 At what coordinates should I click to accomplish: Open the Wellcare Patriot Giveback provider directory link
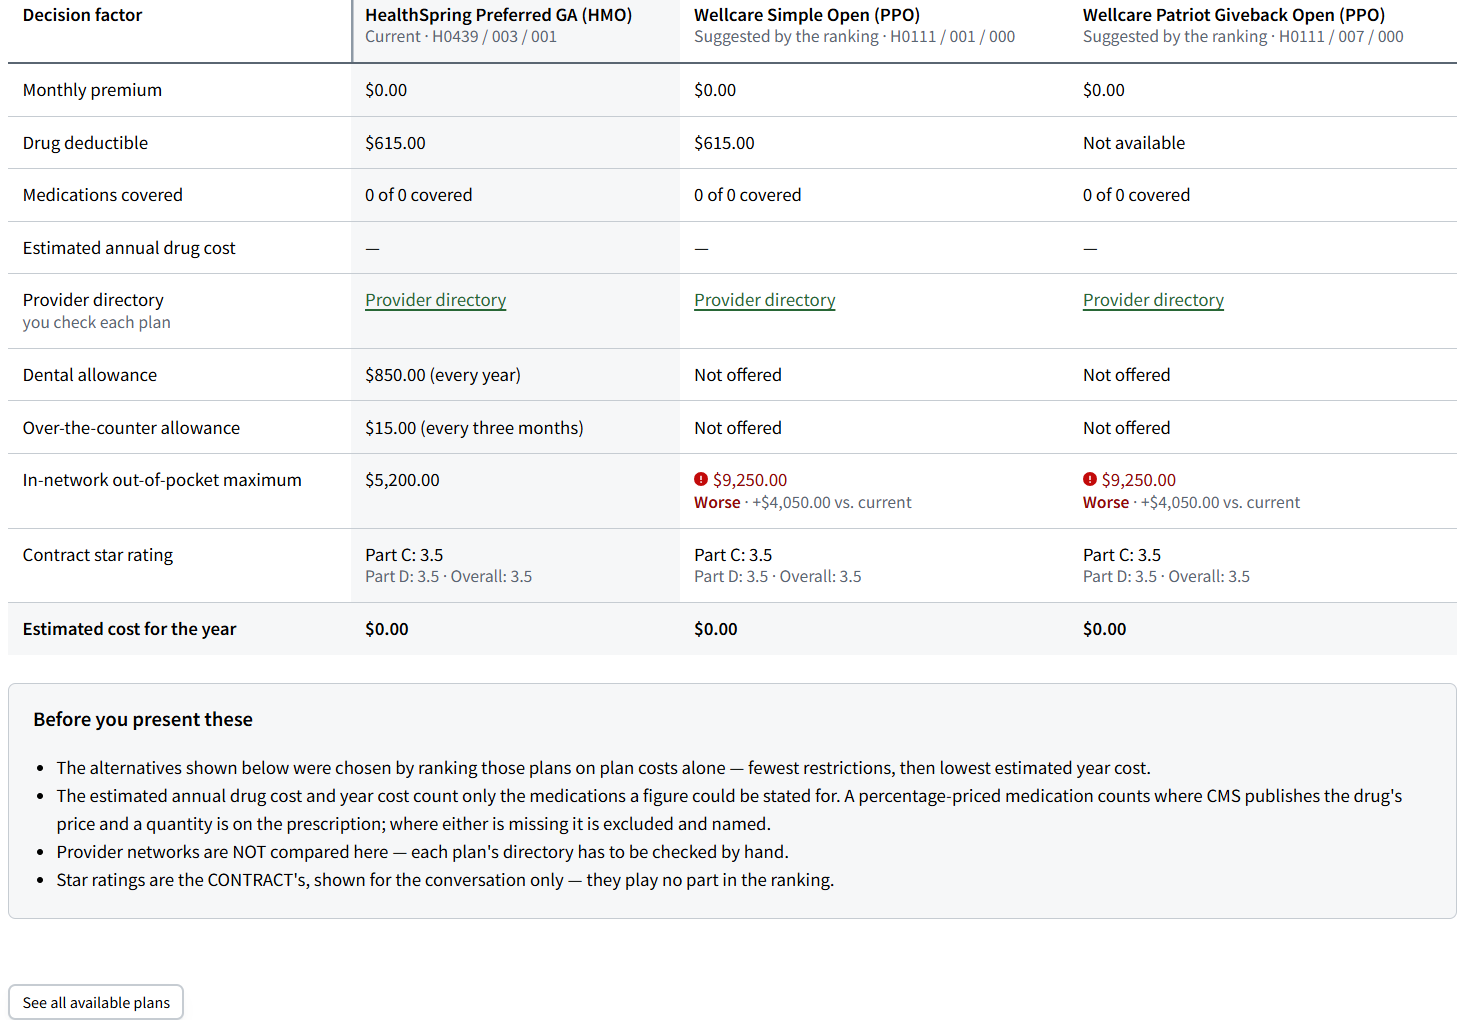pos(1153,300)
